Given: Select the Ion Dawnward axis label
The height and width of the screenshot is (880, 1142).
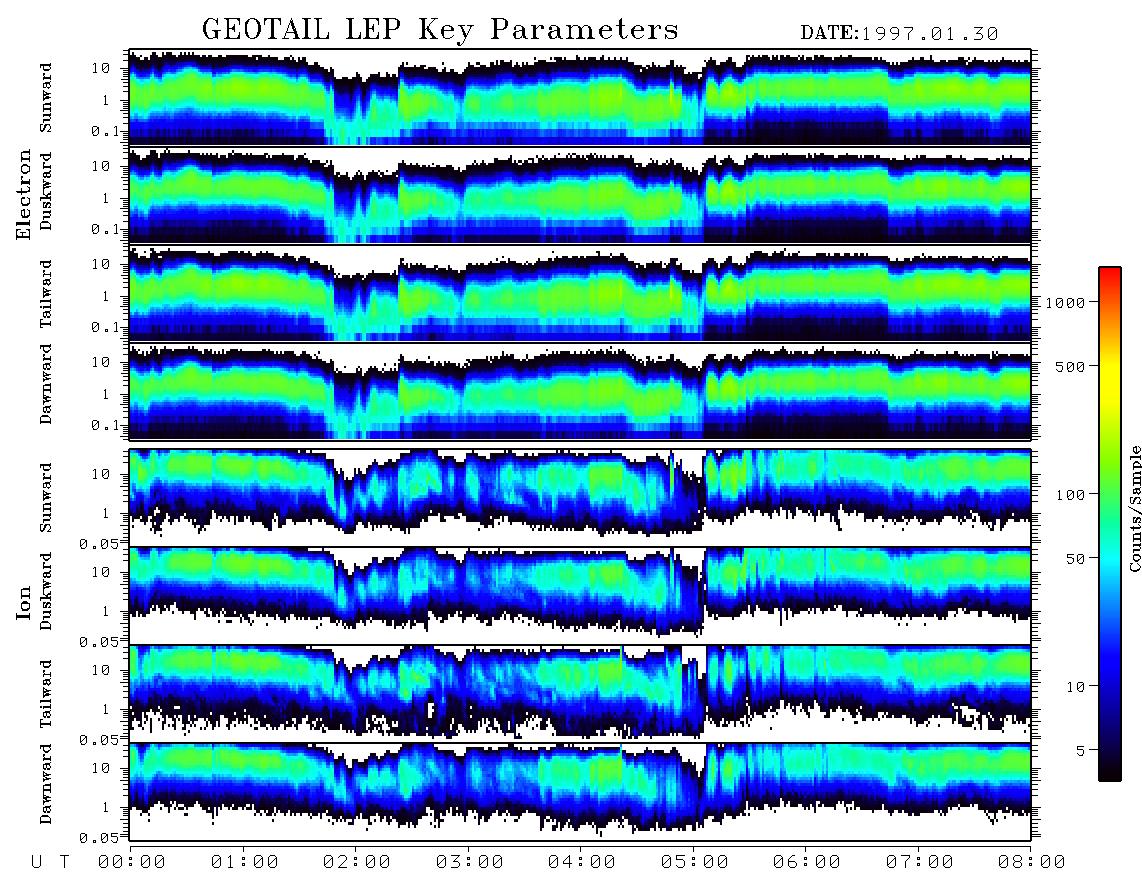Looking at the screenshot, I should pos(46,784).
